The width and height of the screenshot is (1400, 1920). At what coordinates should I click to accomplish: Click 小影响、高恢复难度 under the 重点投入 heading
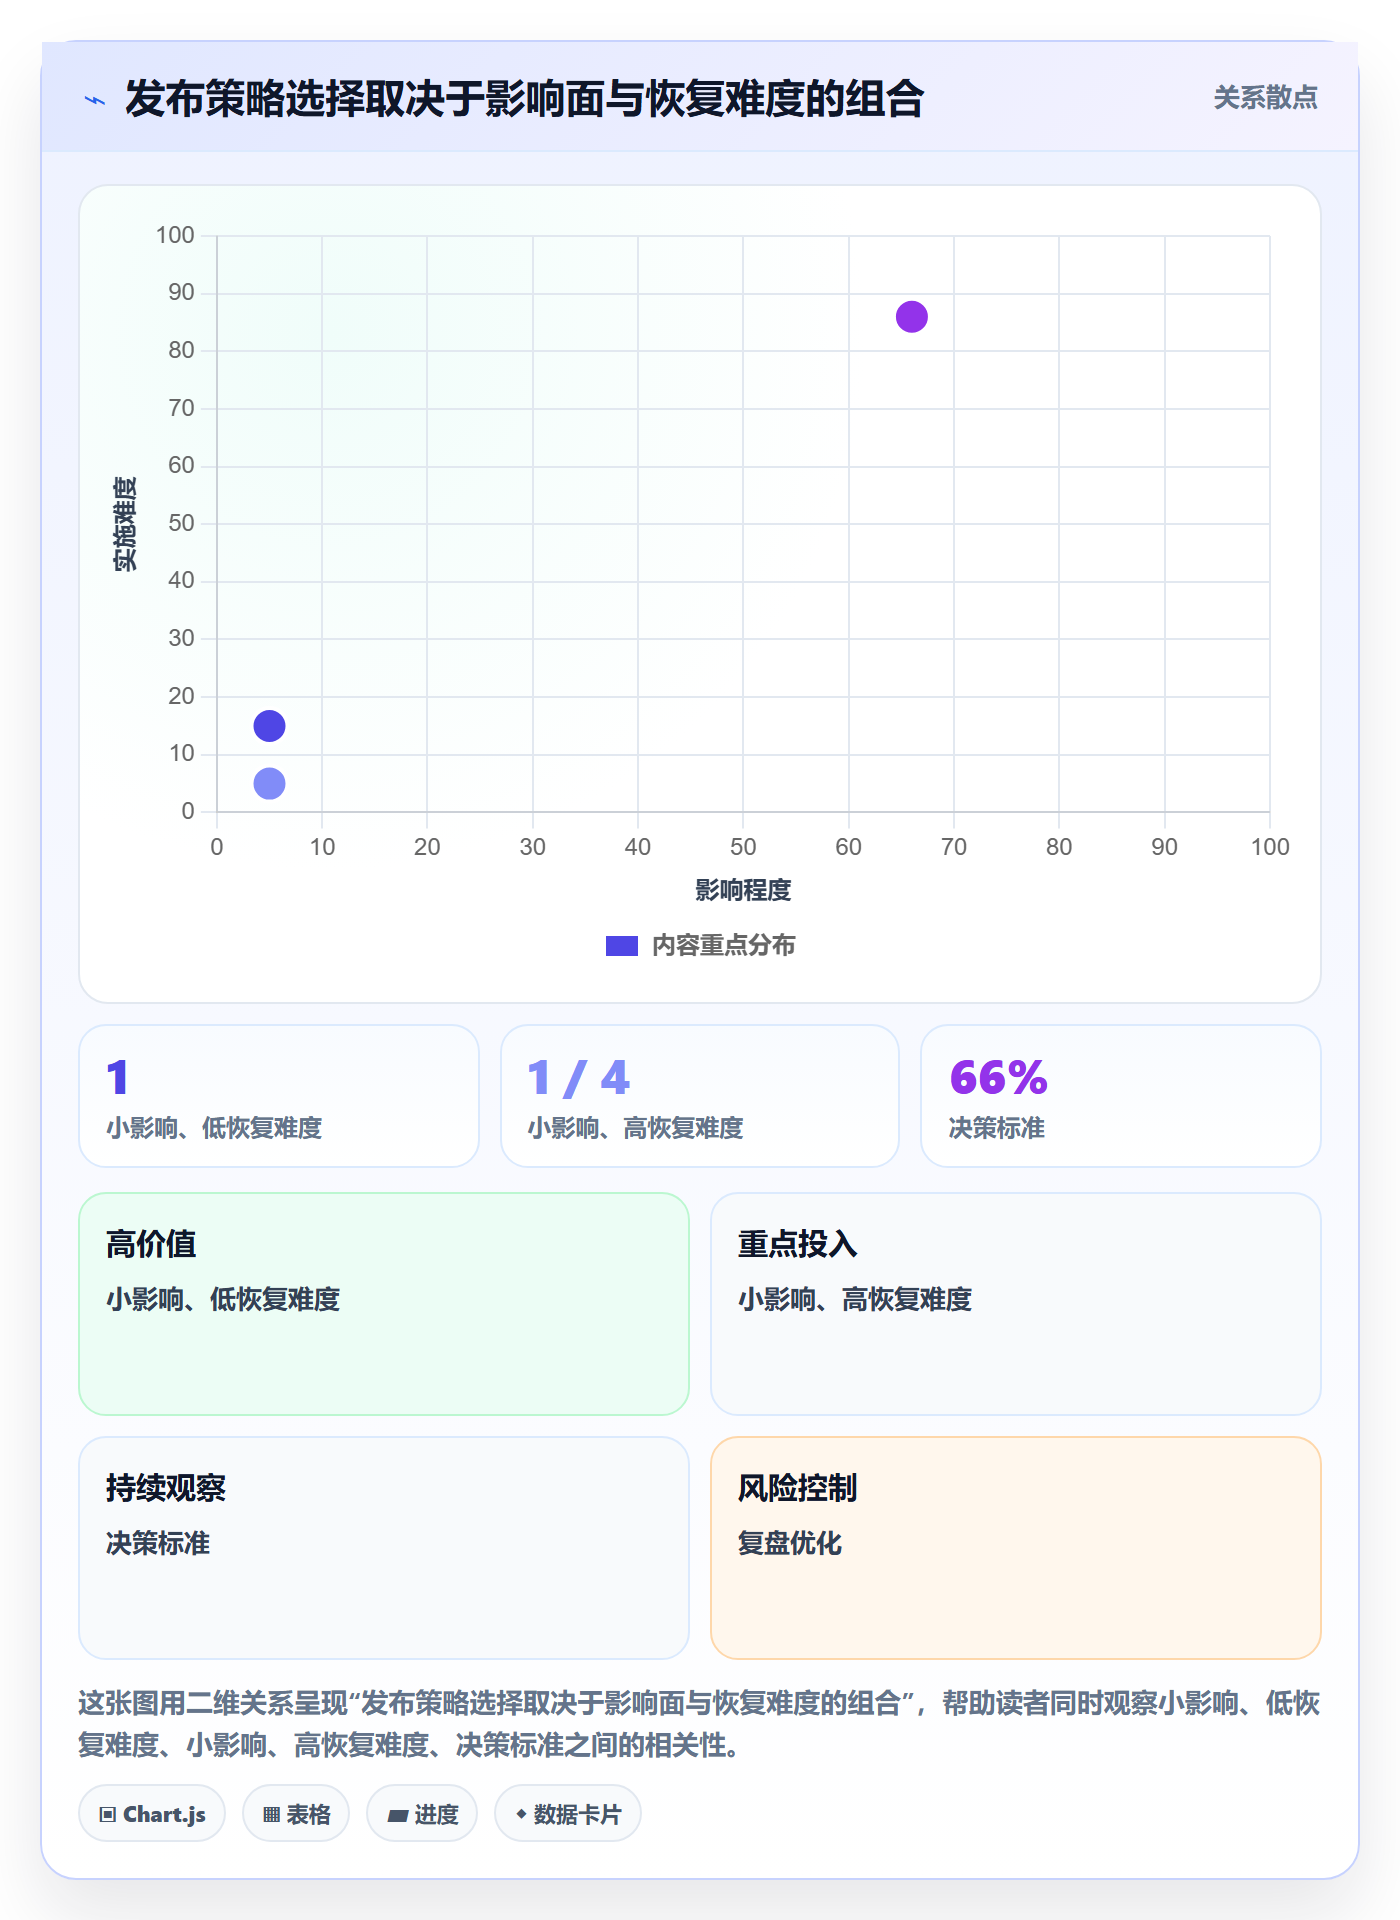[x=855, y=1299]
